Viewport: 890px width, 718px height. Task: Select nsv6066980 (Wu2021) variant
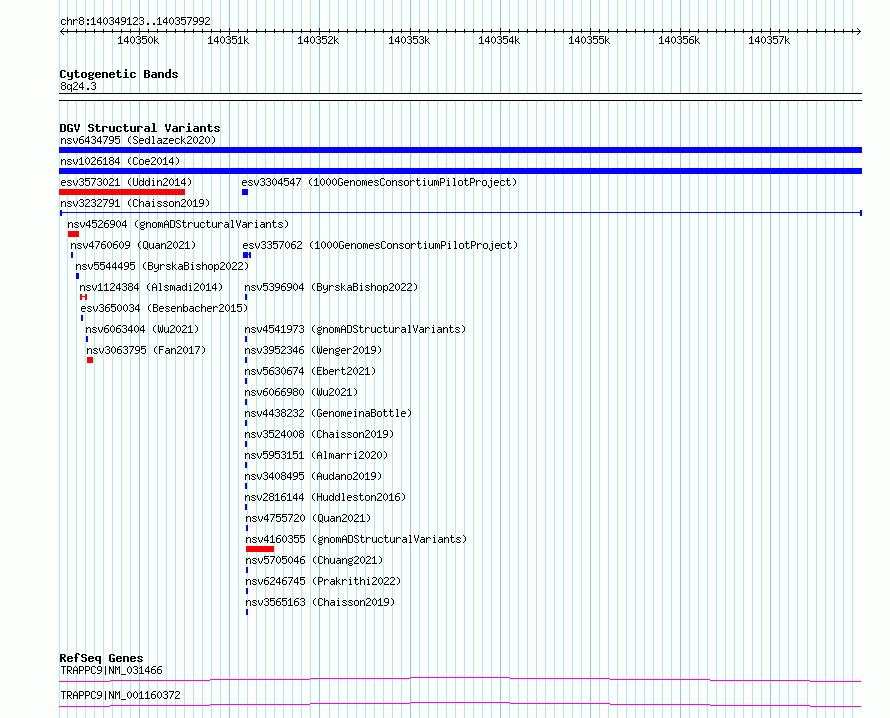[301, 392]
